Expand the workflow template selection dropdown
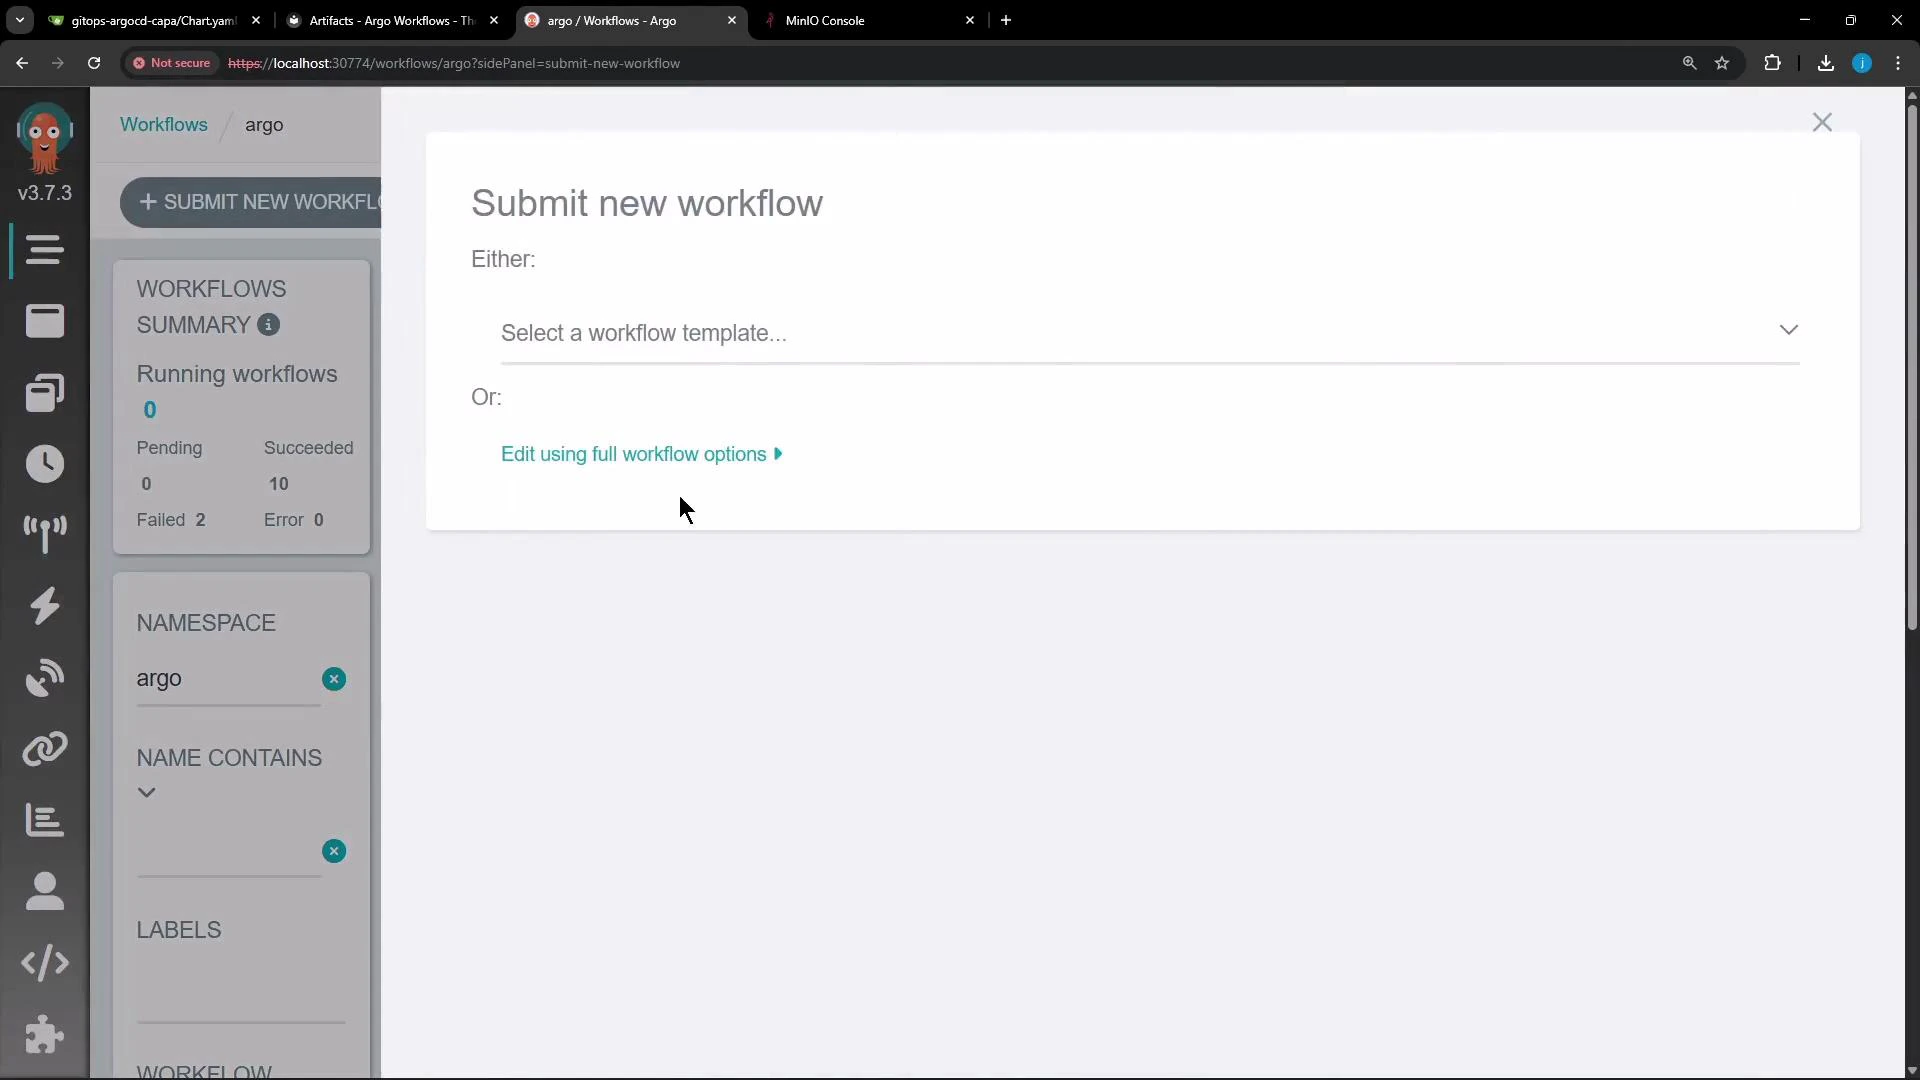Viewport: 1920px width, 1080px height. click(x=1789, y=330)
